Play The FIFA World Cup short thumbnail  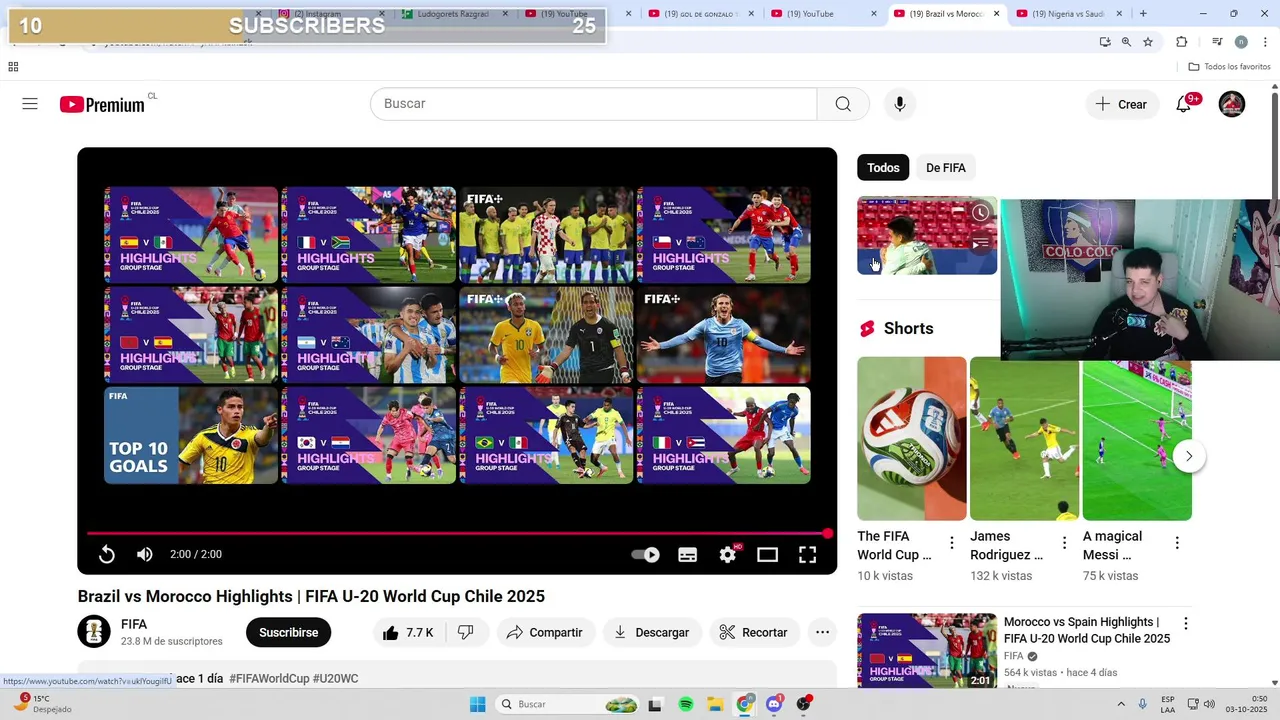(x=912, y=438)
